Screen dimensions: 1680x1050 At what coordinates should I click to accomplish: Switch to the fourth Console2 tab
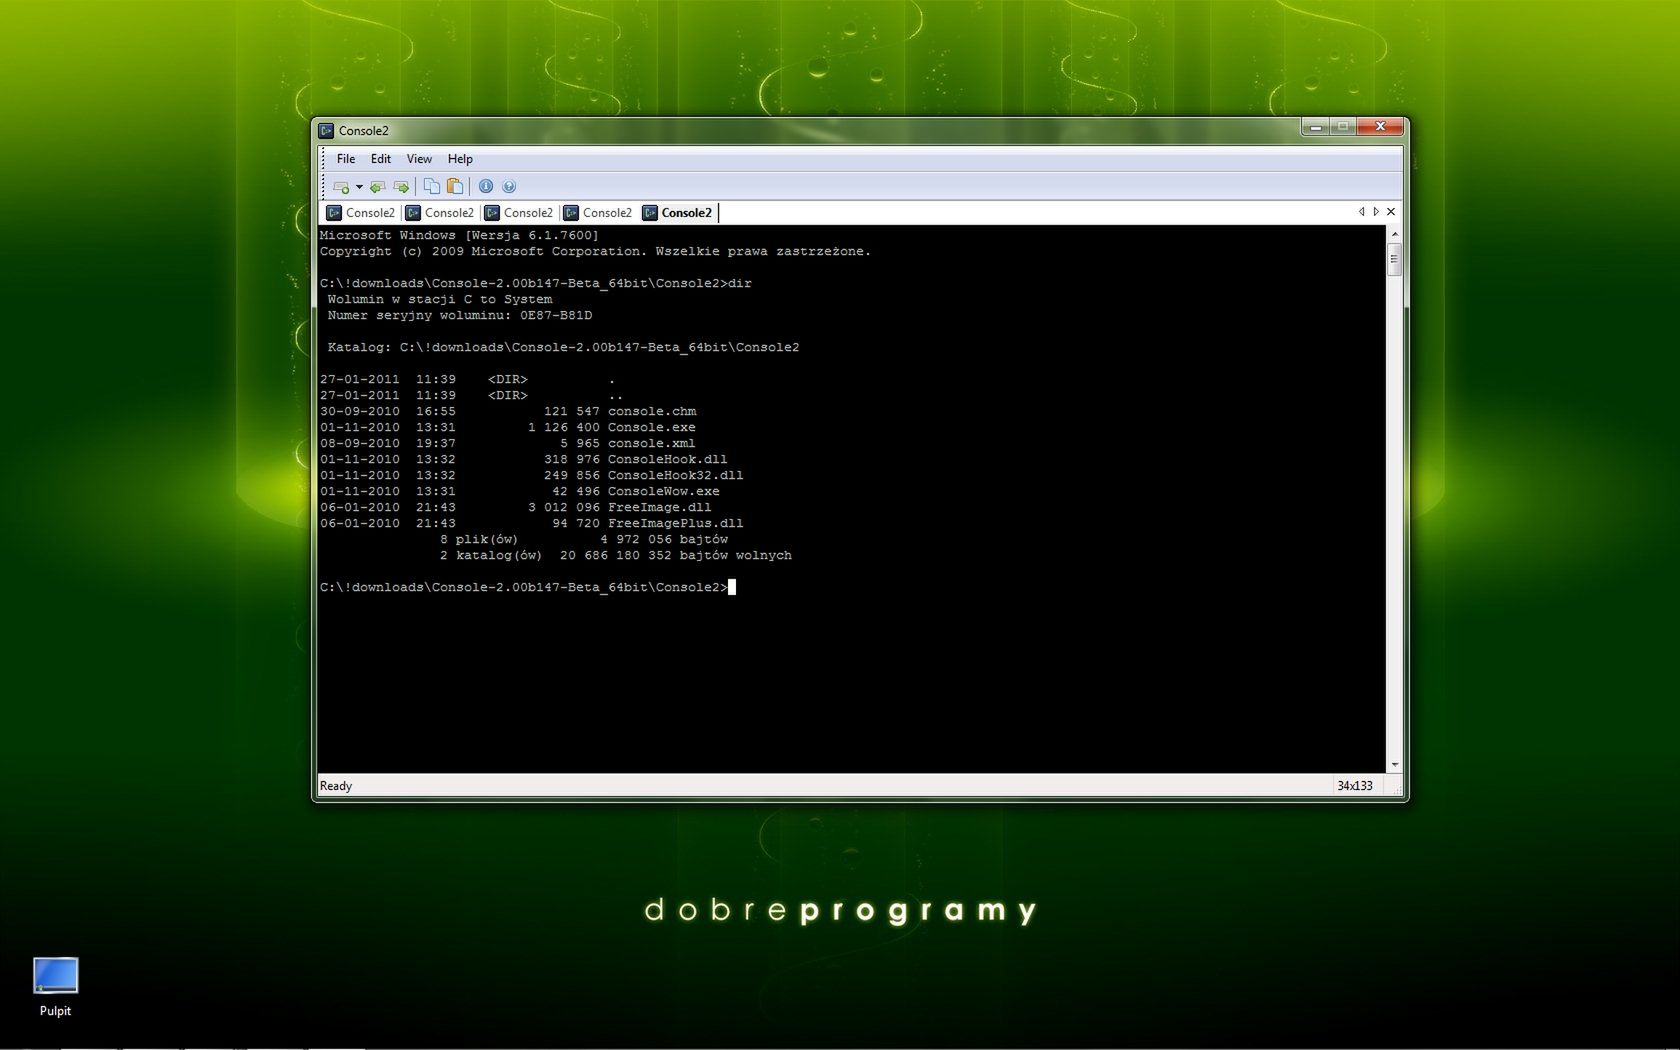pyautogui.click(x=598, y=213)
